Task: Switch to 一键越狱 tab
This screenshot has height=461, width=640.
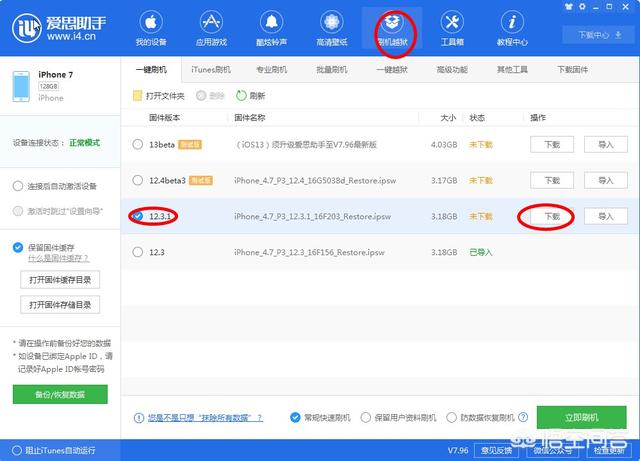Action: click(x=392, y=70)
